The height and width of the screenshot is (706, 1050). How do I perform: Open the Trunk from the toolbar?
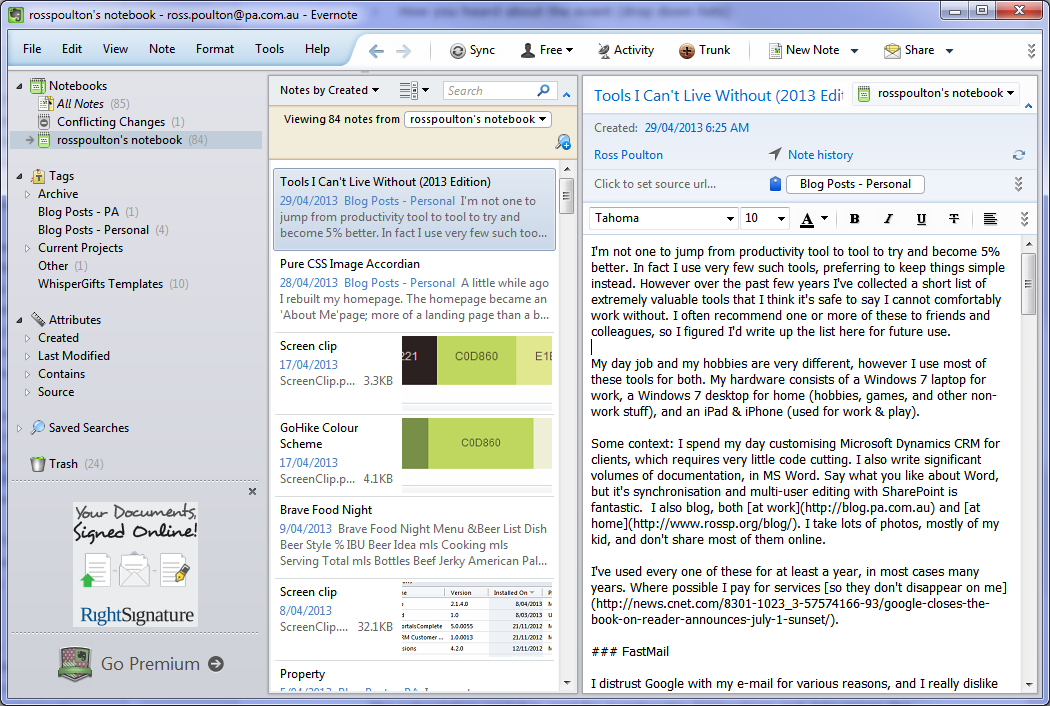pyautogui.click(x=705, y=49)
